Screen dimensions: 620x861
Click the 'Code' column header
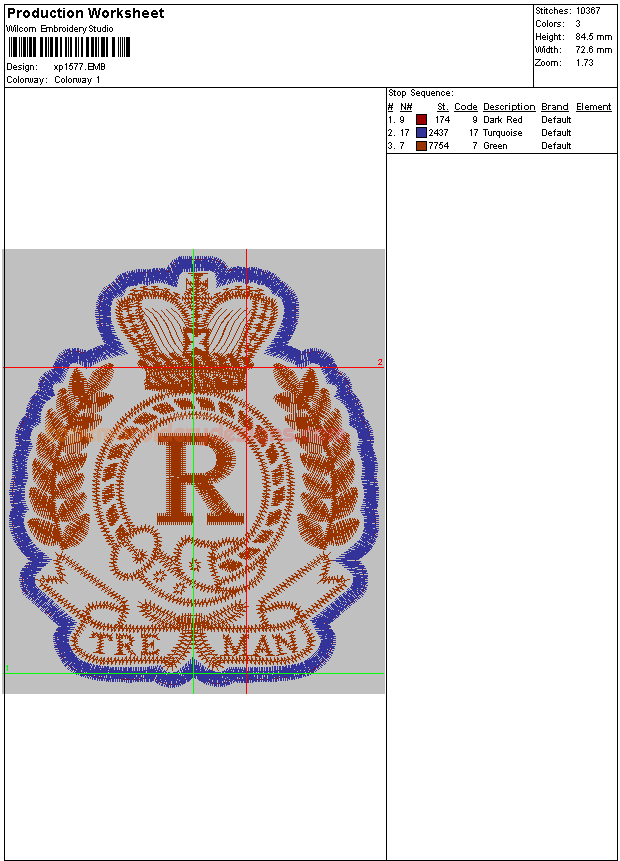466,107
